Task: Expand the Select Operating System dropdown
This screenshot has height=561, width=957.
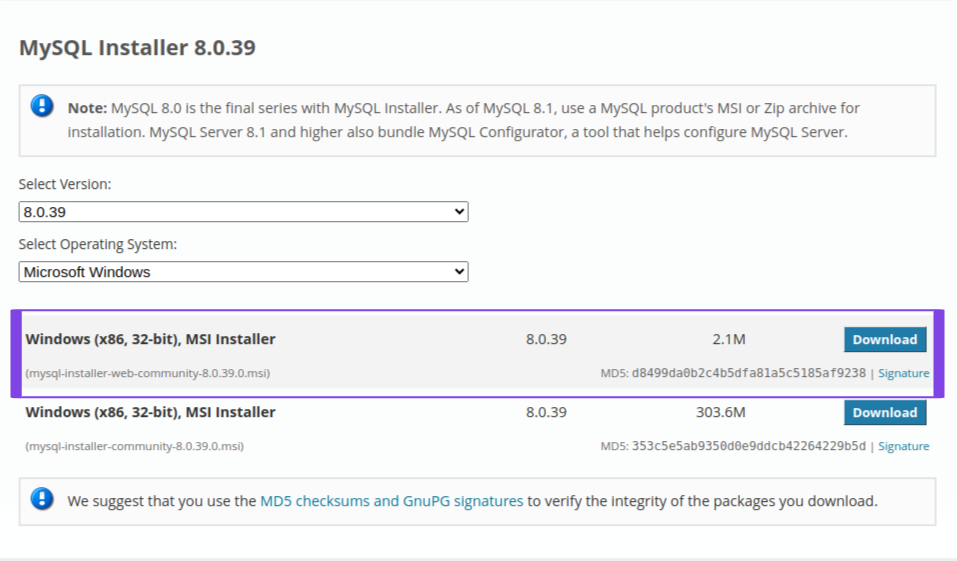Action: pos(243,272)
